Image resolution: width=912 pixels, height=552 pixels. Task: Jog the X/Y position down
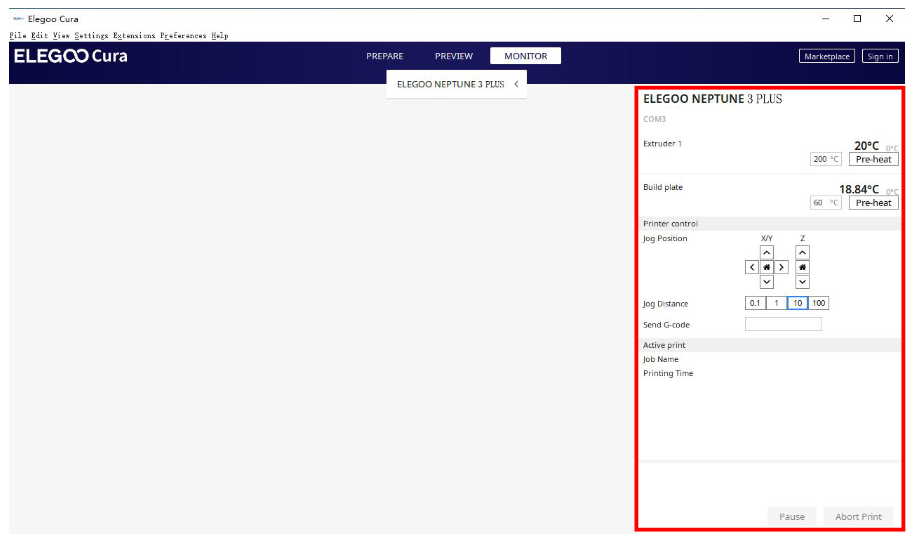(x=767, y=282)
